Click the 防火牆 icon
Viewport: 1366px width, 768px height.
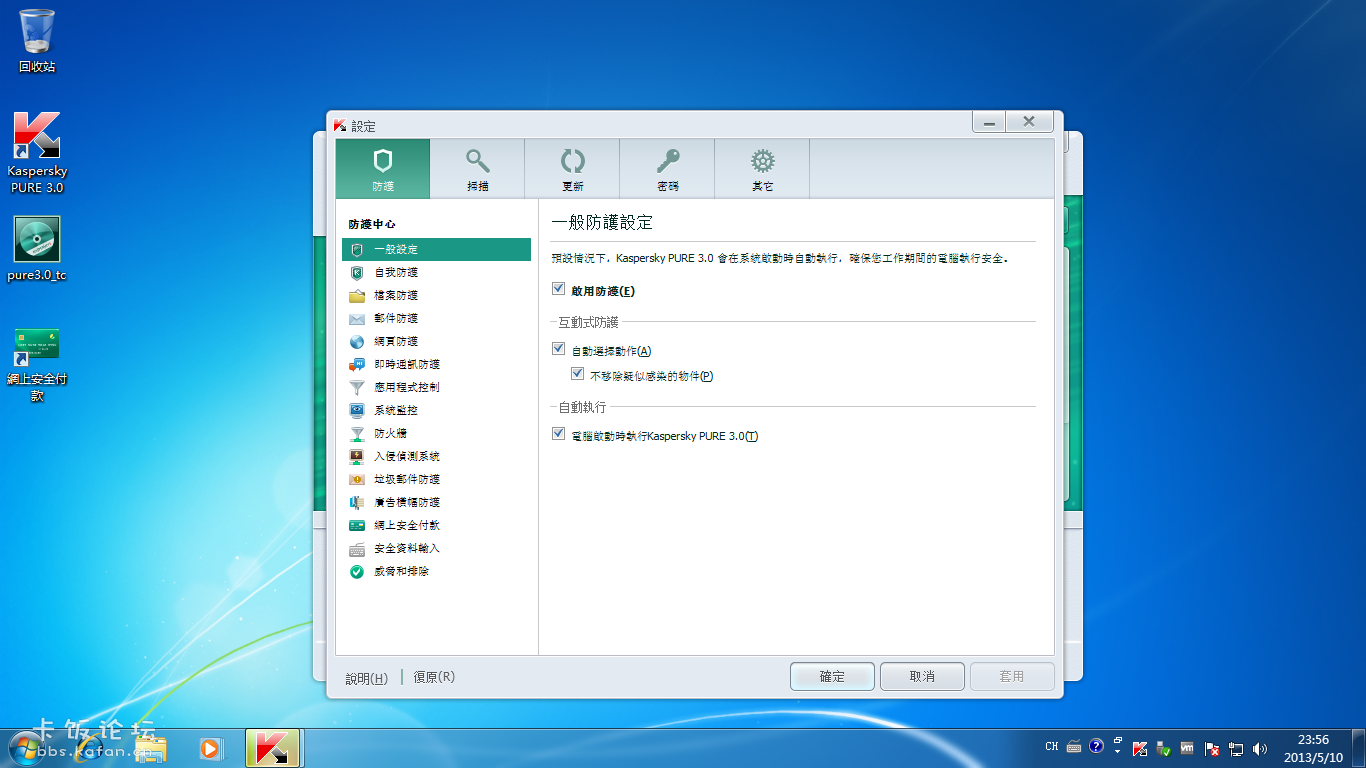coord(357,433)
